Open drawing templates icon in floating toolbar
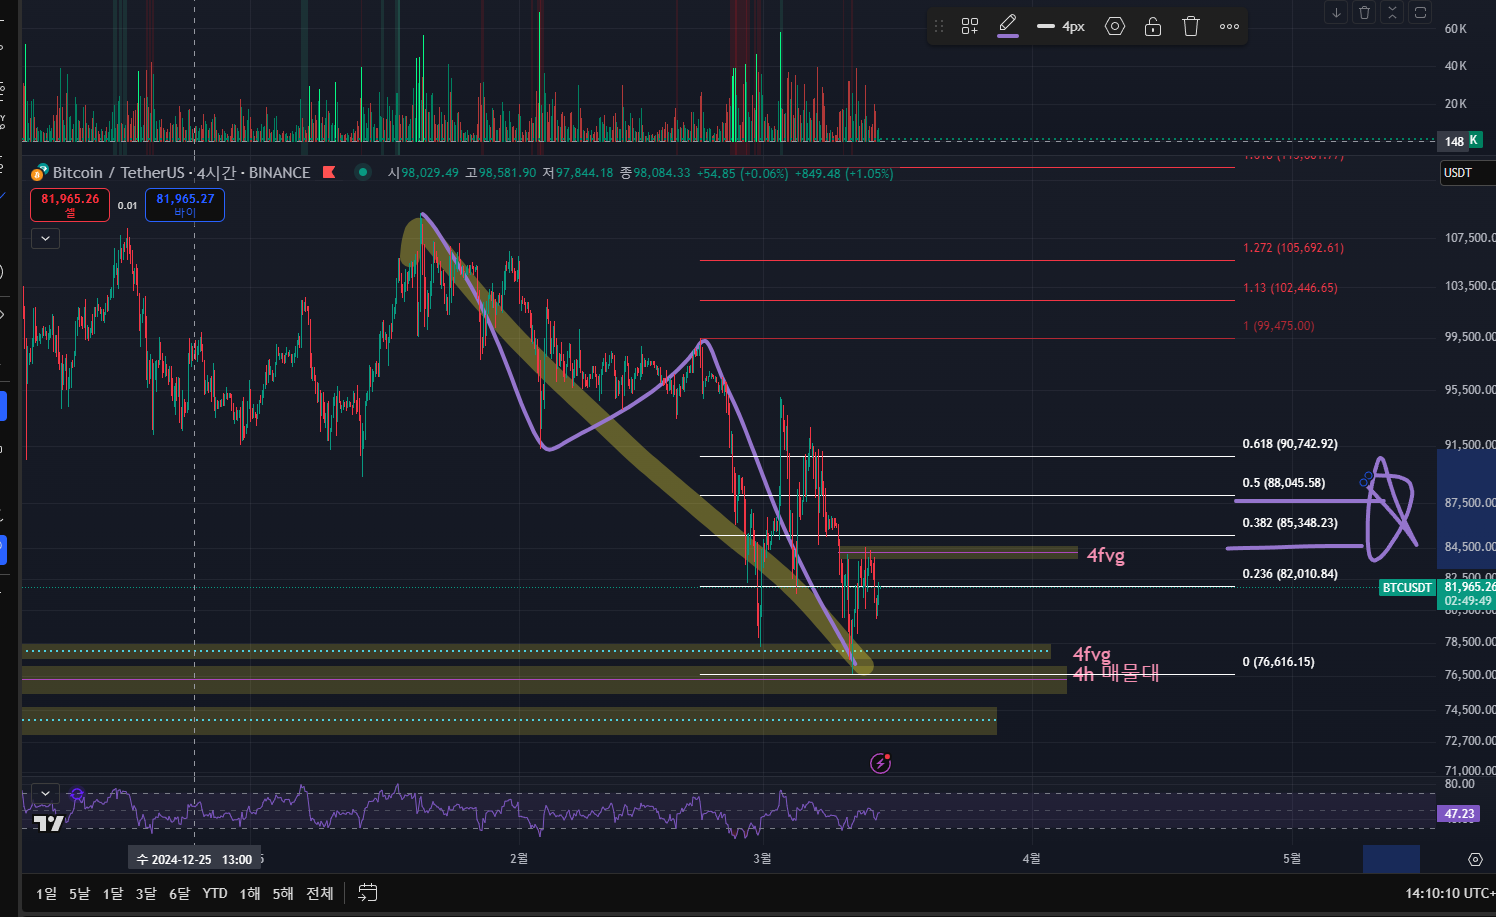1496x917 pixels. [970, 26]
